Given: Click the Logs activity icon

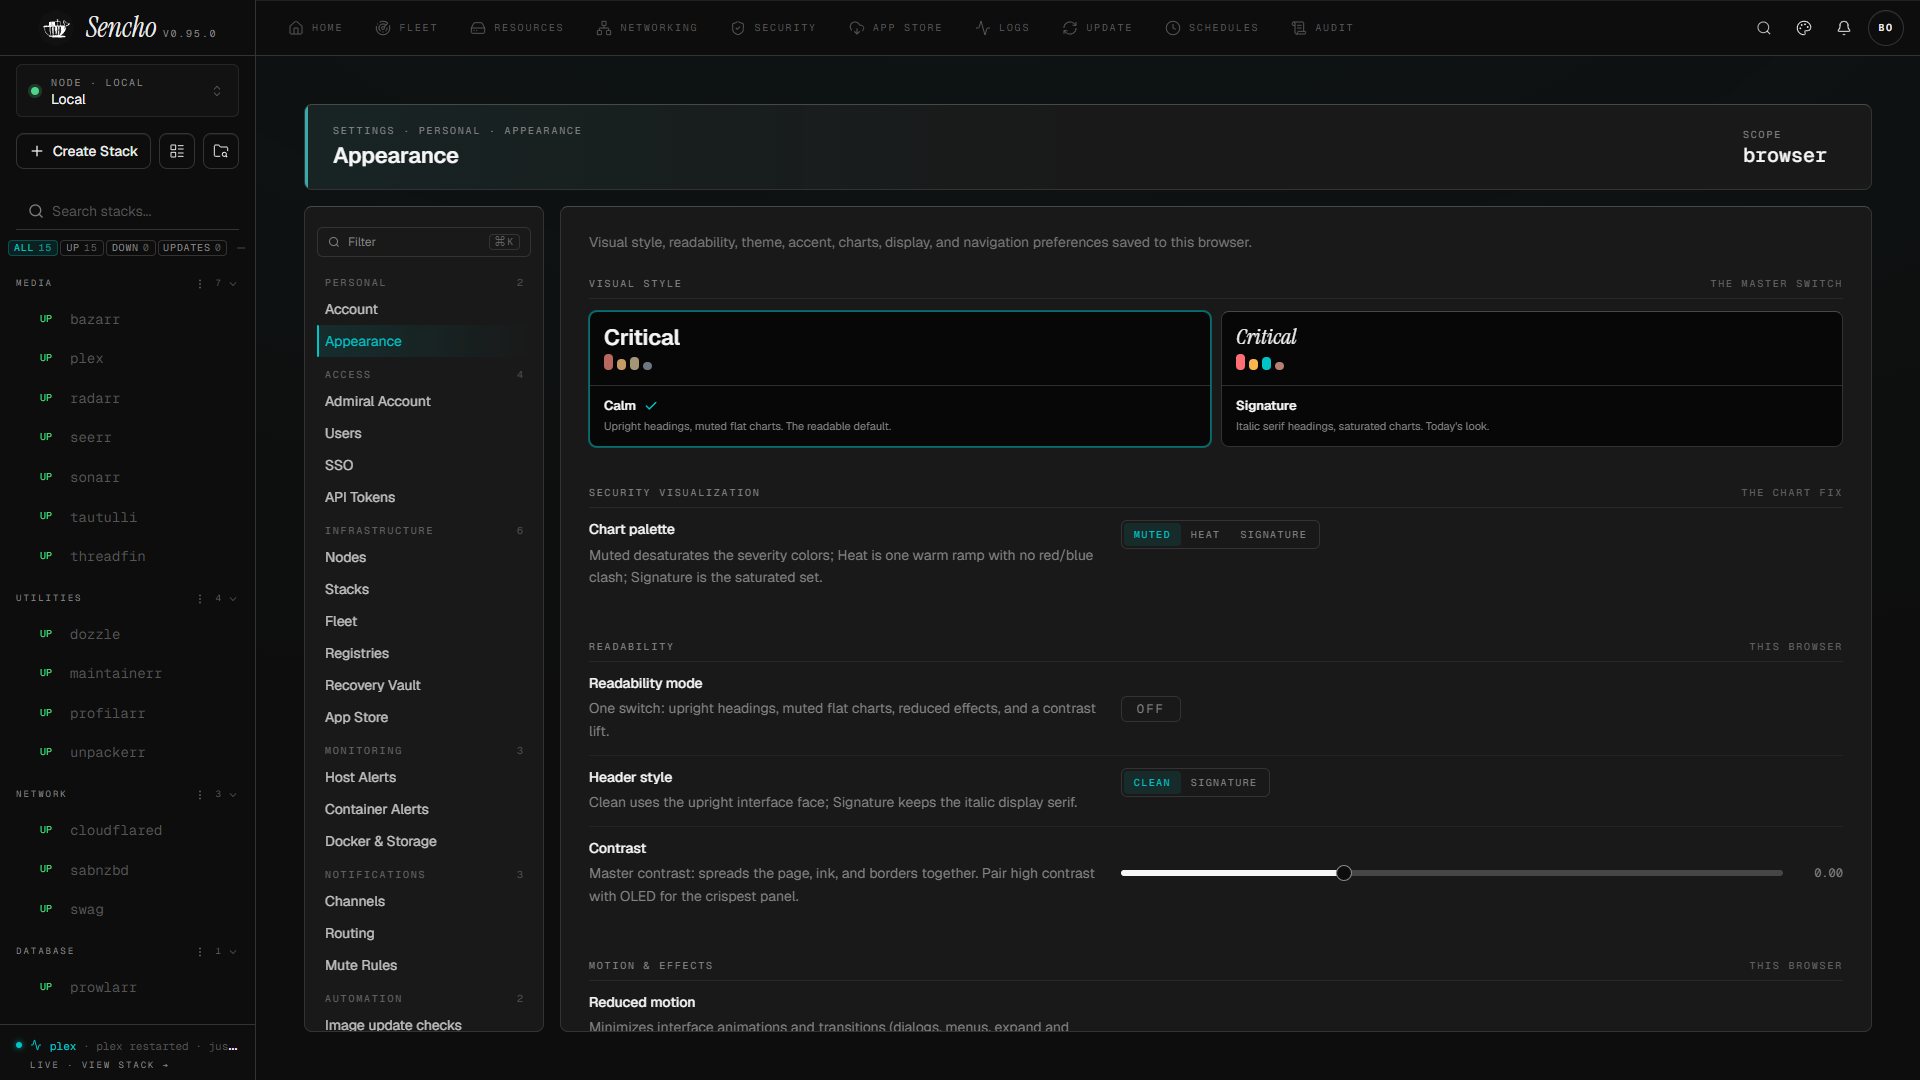Looking at the screenshot, I should [983, 28].
